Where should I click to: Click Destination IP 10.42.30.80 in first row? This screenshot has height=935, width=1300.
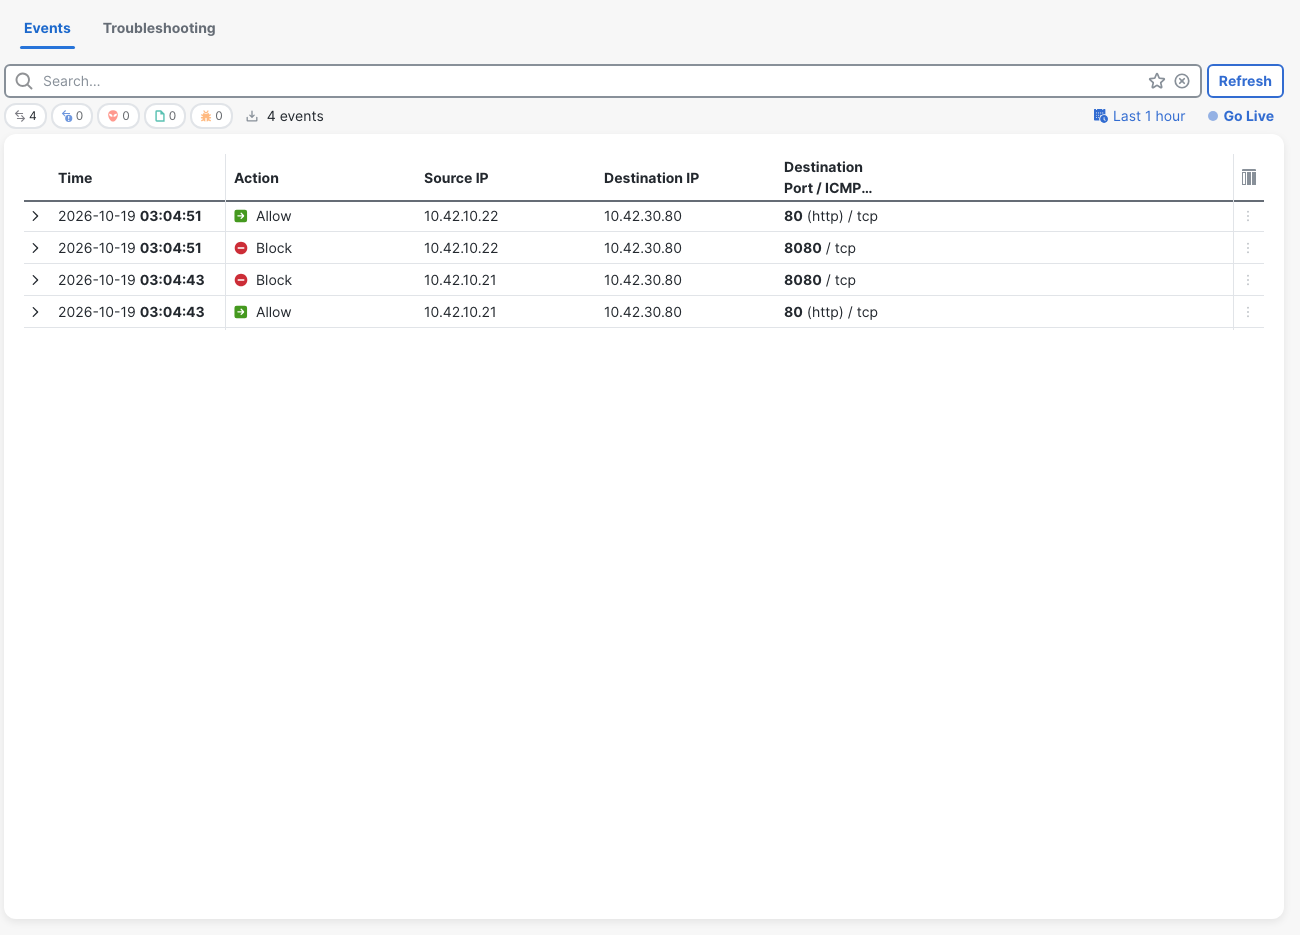point(643,216)
